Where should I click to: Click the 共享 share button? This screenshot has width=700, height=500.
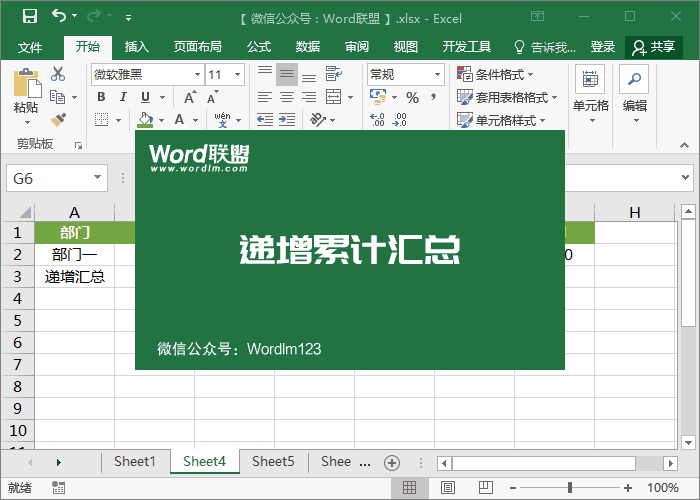point(654,47)
